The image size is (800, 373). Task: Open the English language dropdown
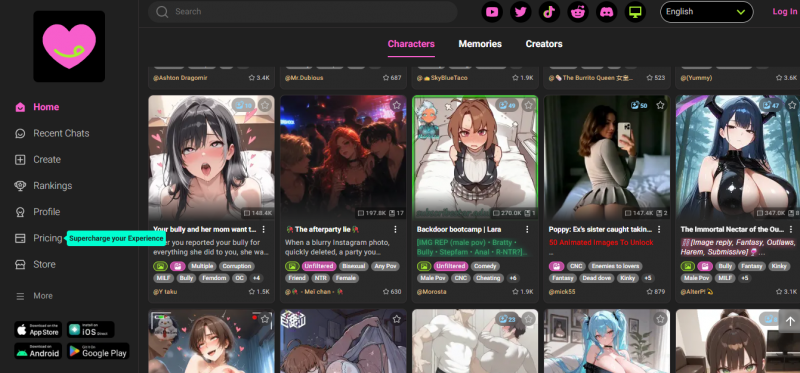[x=707, y=12]
